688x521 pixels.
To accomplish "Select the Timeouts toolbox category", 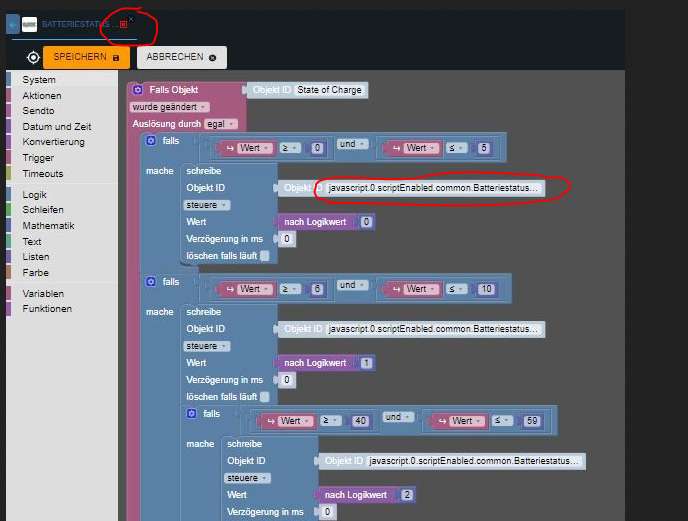I will 43,173.
